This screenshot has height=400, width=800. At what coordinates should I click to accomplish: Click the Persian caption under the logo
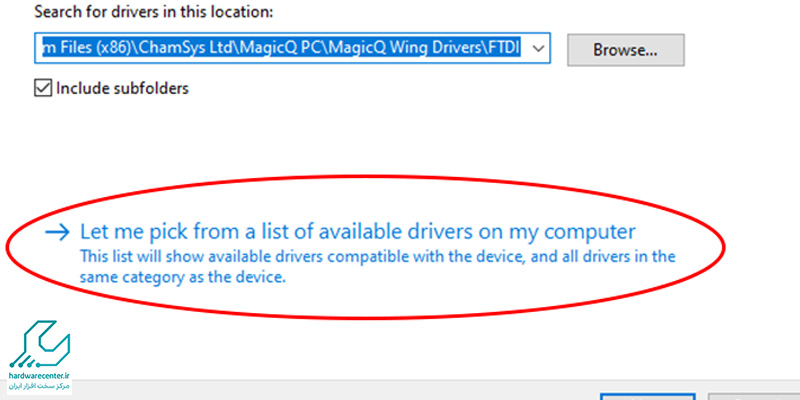(39, 386)
